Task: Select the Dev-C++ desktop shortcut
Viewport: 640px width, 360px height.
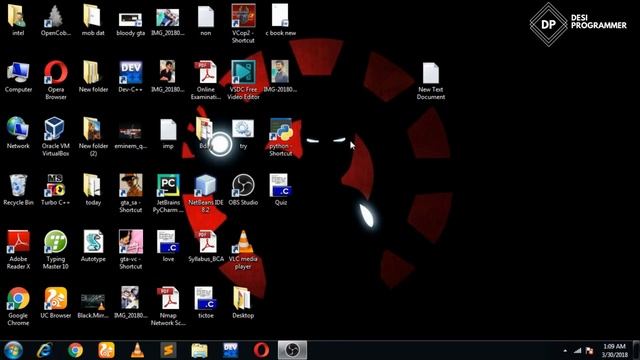Action: tap(130, 73)
